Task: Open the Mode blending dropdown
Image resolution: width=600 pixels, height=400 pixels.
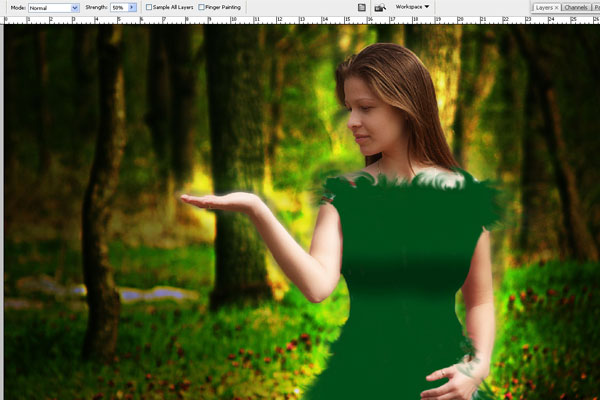Action: pyautogui.click(x=53, y=7)
